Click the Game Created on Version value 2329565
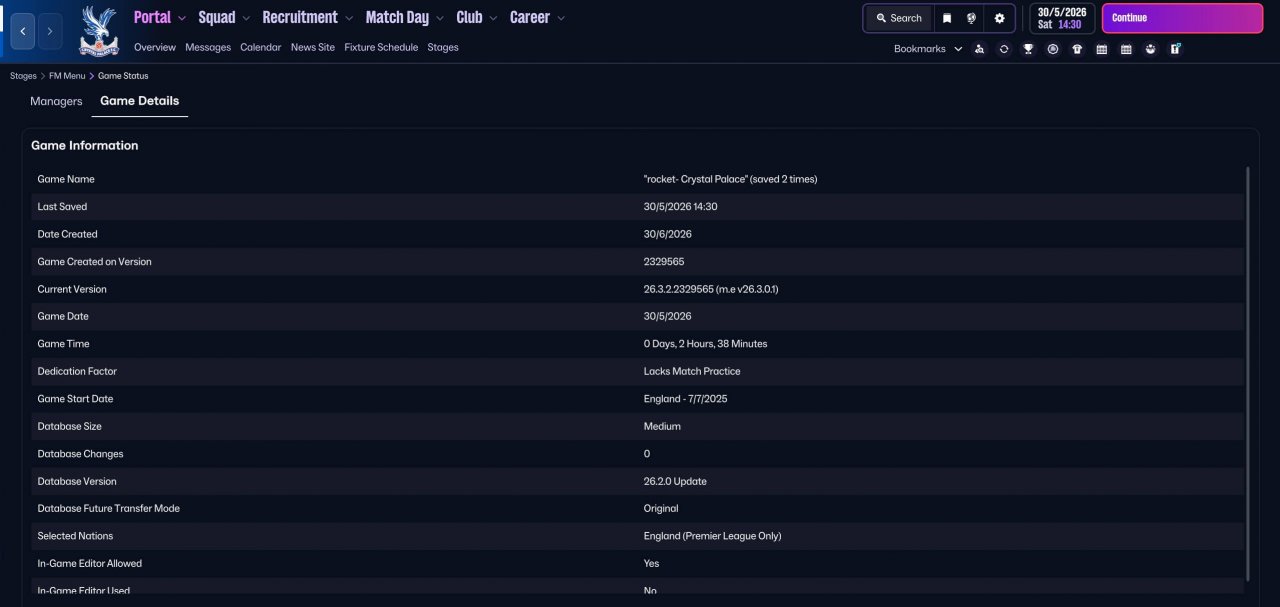 [664, 262]
